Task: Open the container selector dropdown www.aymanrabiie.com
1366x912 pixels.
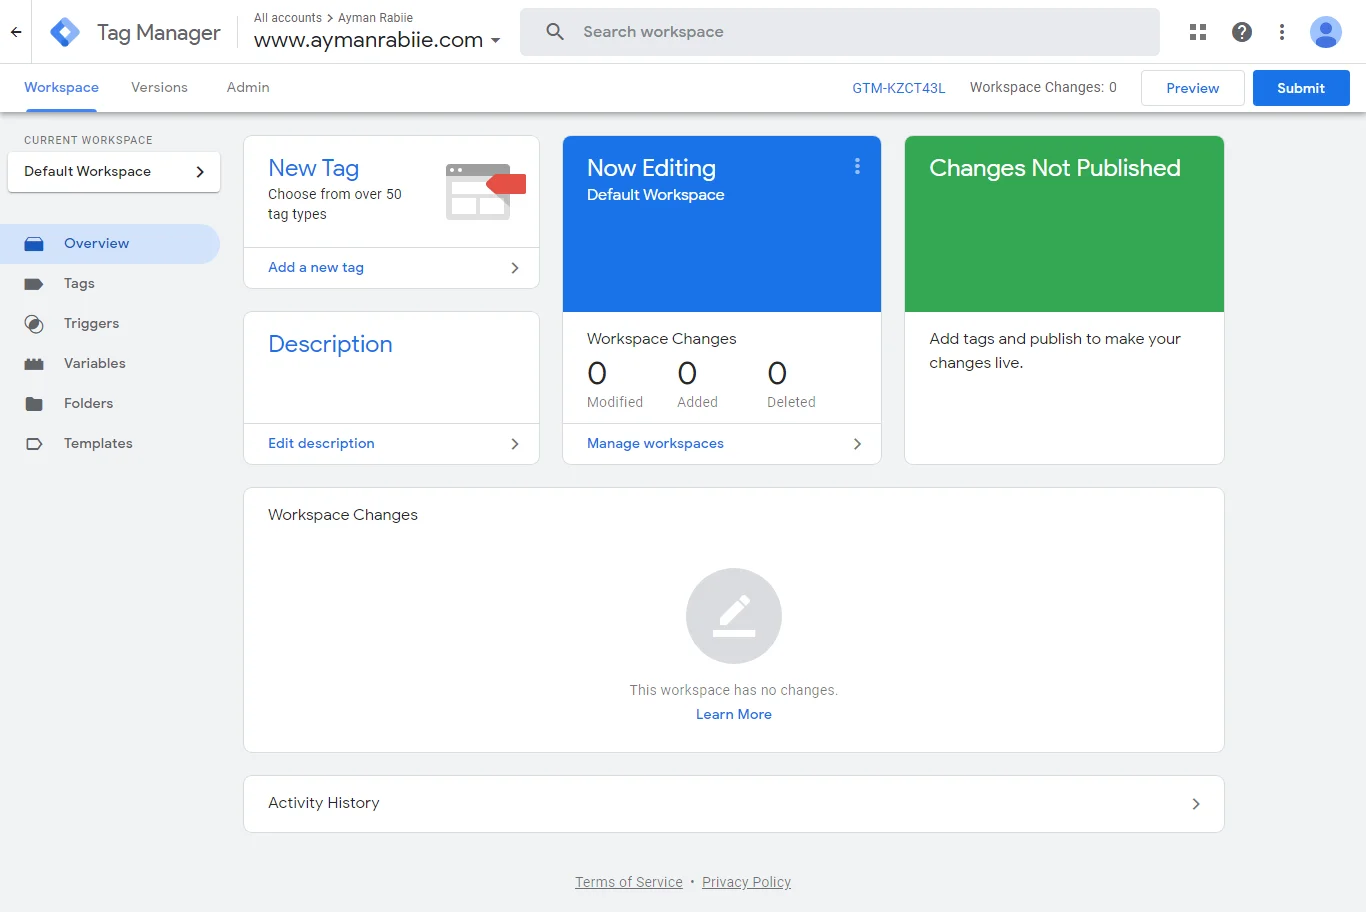Action: [x=377, y=40]
